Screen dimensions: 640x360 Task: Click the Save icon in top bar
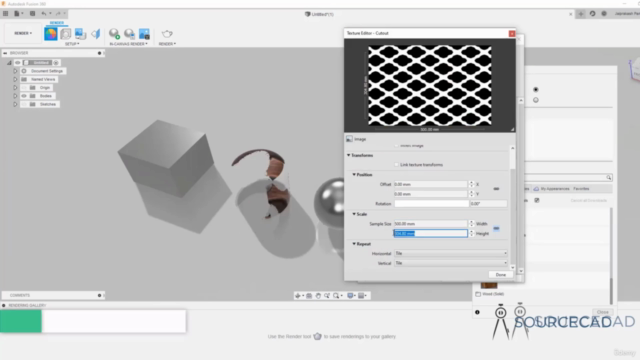pyautogui.click(x=32, y=13)
